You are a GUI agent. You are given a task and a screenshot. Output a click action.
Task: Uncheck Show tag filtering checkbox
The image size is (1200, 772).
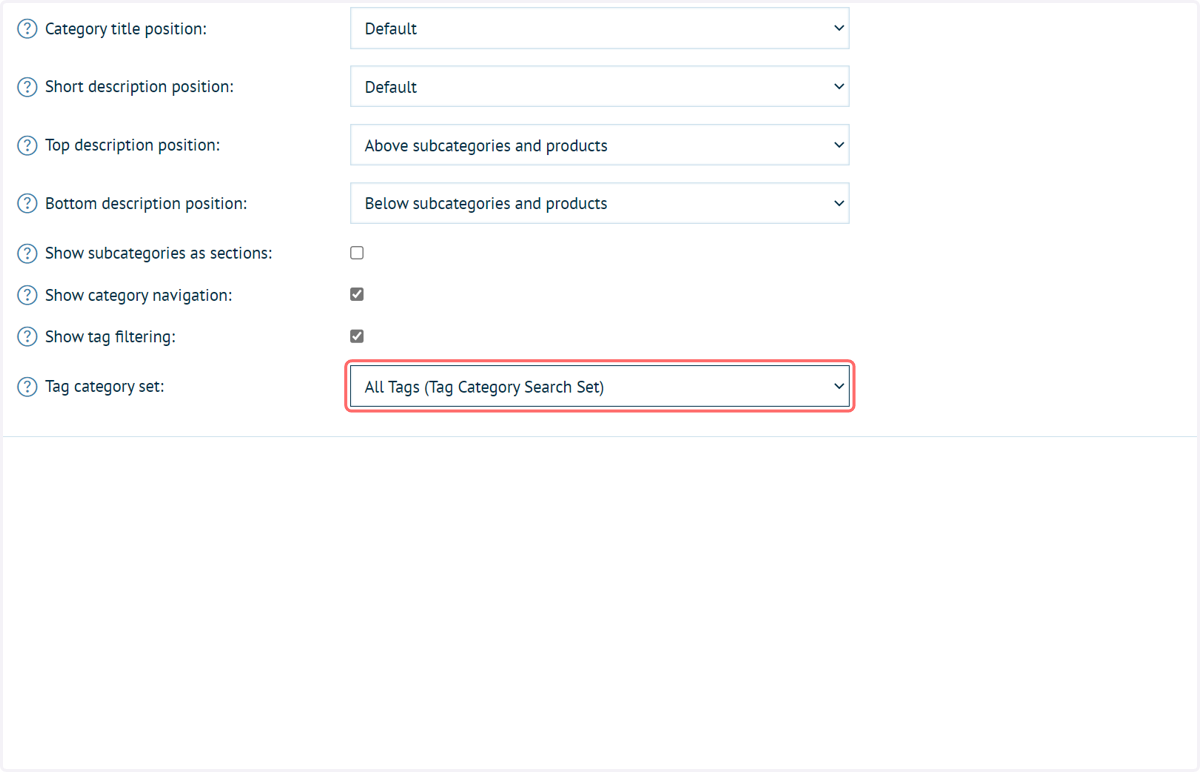pyautogui.click(x=357, y=336)
